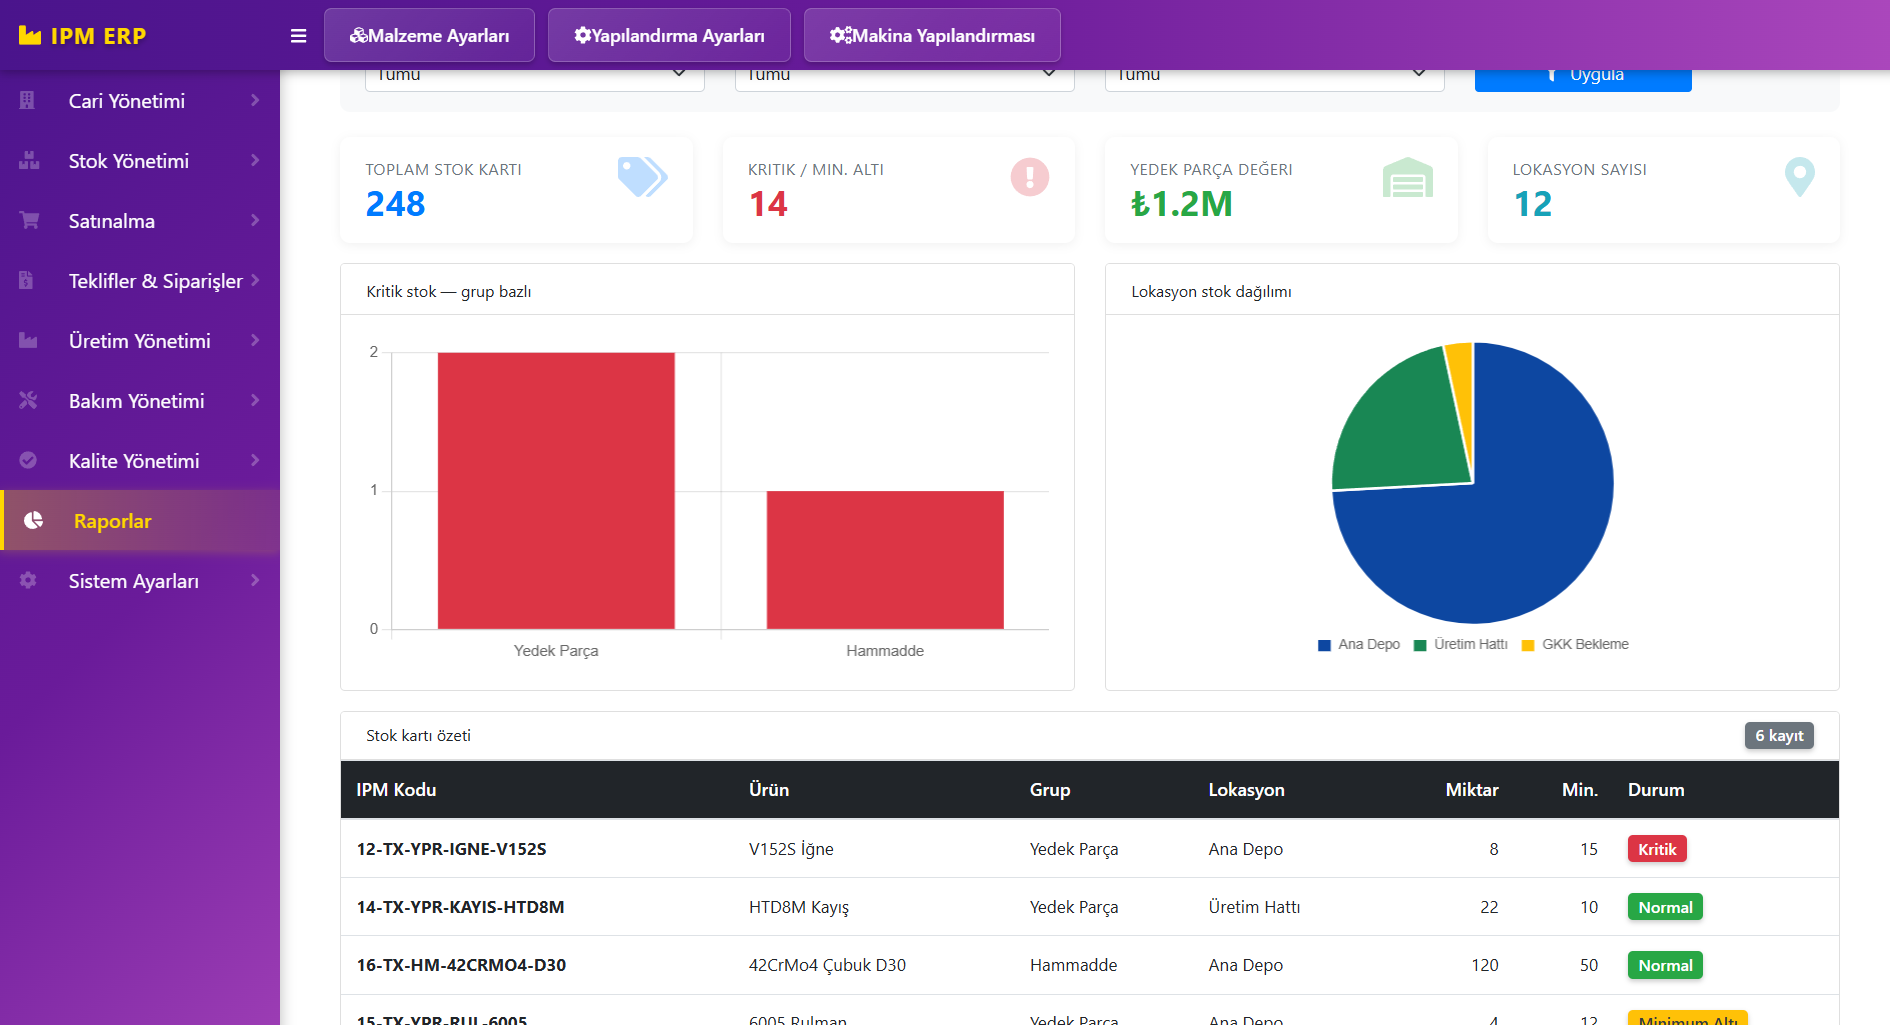This screenshot has width=1890, height=1025.
Task: Open the Satınalma menu
Action: click(x=140, y=220)
